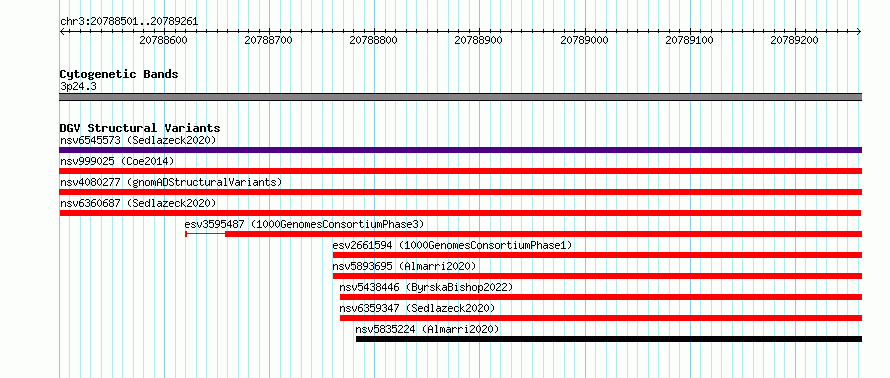Click the Cytogenetic Bands track title

(x=119, y=74)
